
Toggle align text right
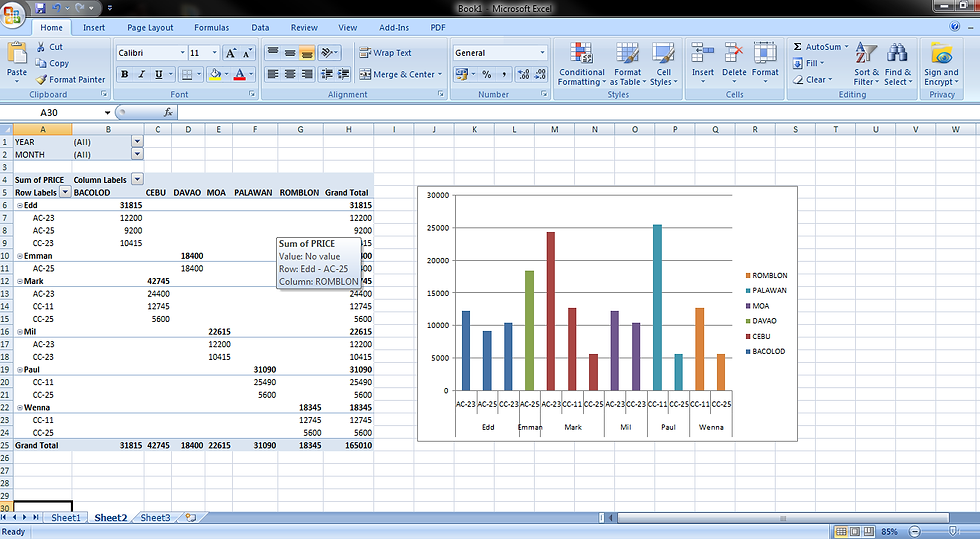pos(306,74)
